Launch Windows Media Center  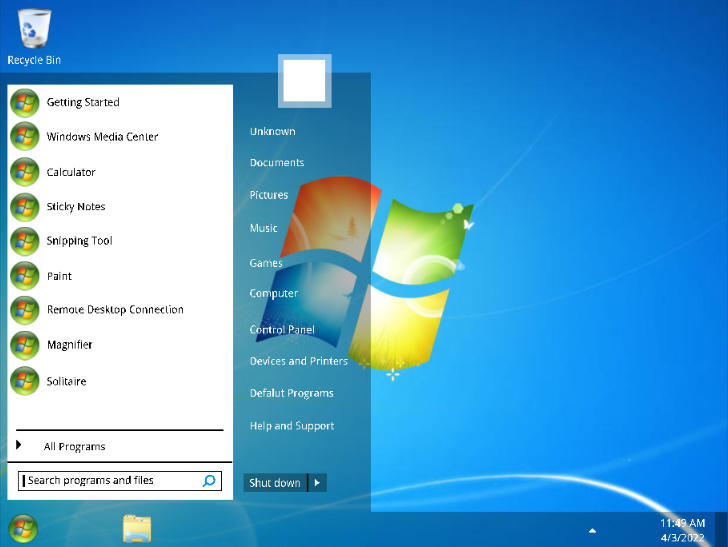(102, 137)
